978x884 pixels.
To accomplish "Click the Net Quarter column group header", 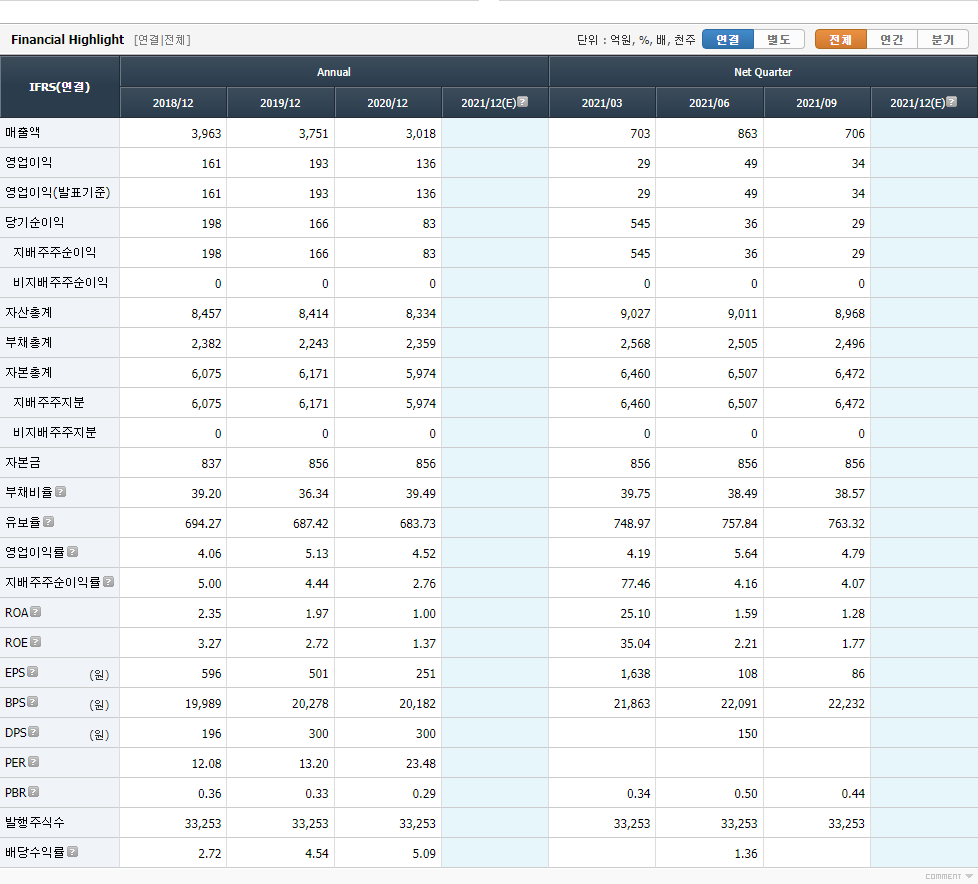I will (x=763, y=72).
